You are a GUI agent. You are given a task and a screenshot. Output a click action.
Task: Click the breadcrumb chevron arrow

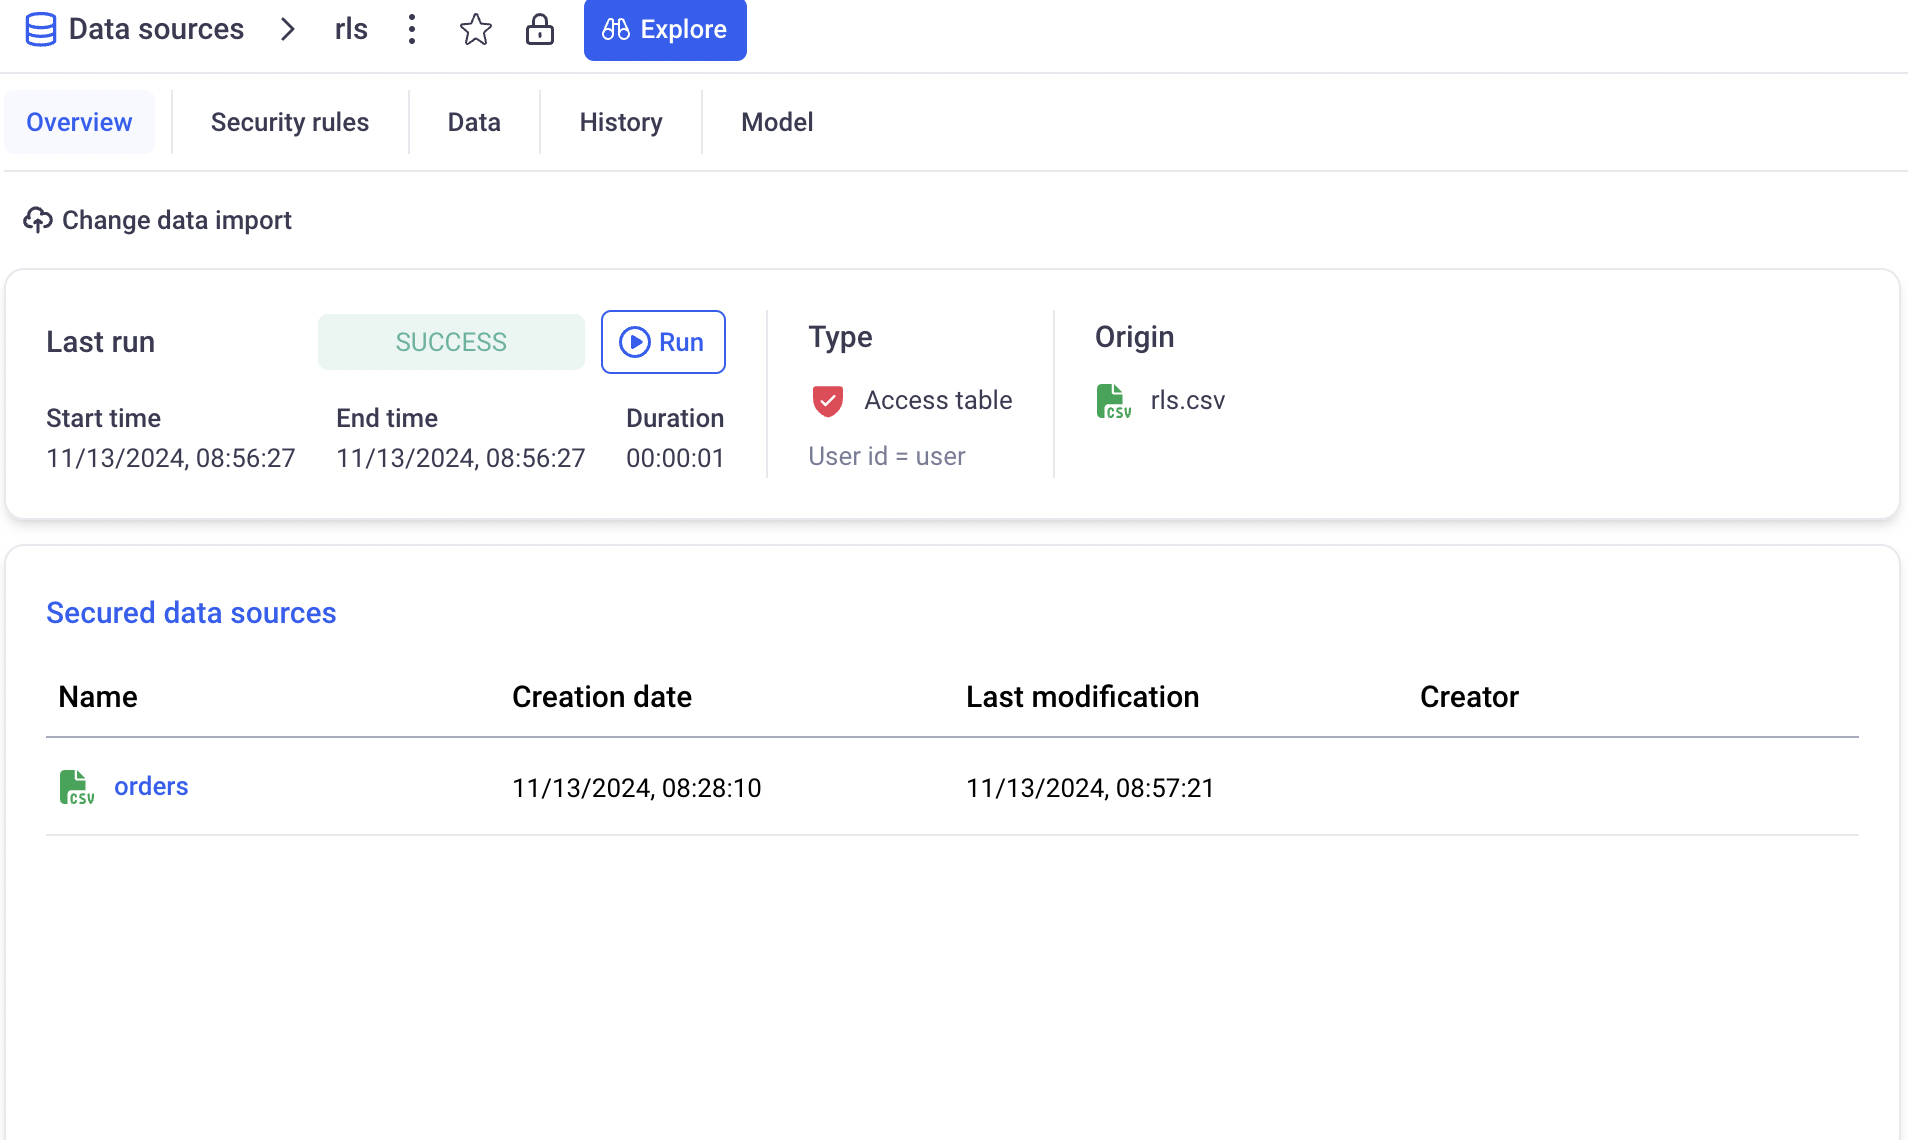288,30
